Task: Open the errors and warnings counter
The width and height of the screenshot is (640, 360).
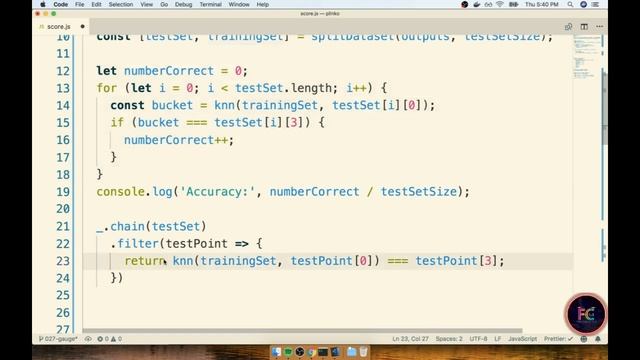Action: coord(109,339)
